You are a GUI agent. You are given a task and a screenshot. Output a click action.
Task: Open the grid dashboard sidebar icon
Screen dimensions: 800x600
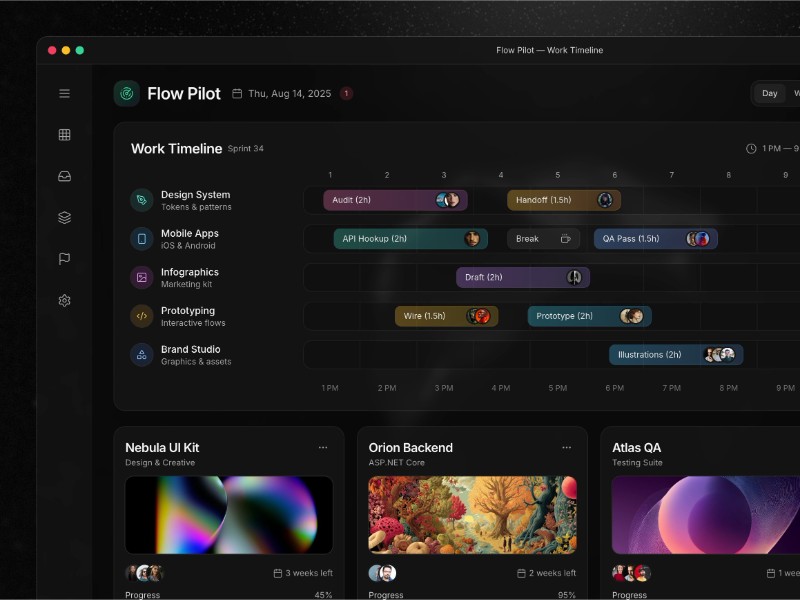coord(64,135)
